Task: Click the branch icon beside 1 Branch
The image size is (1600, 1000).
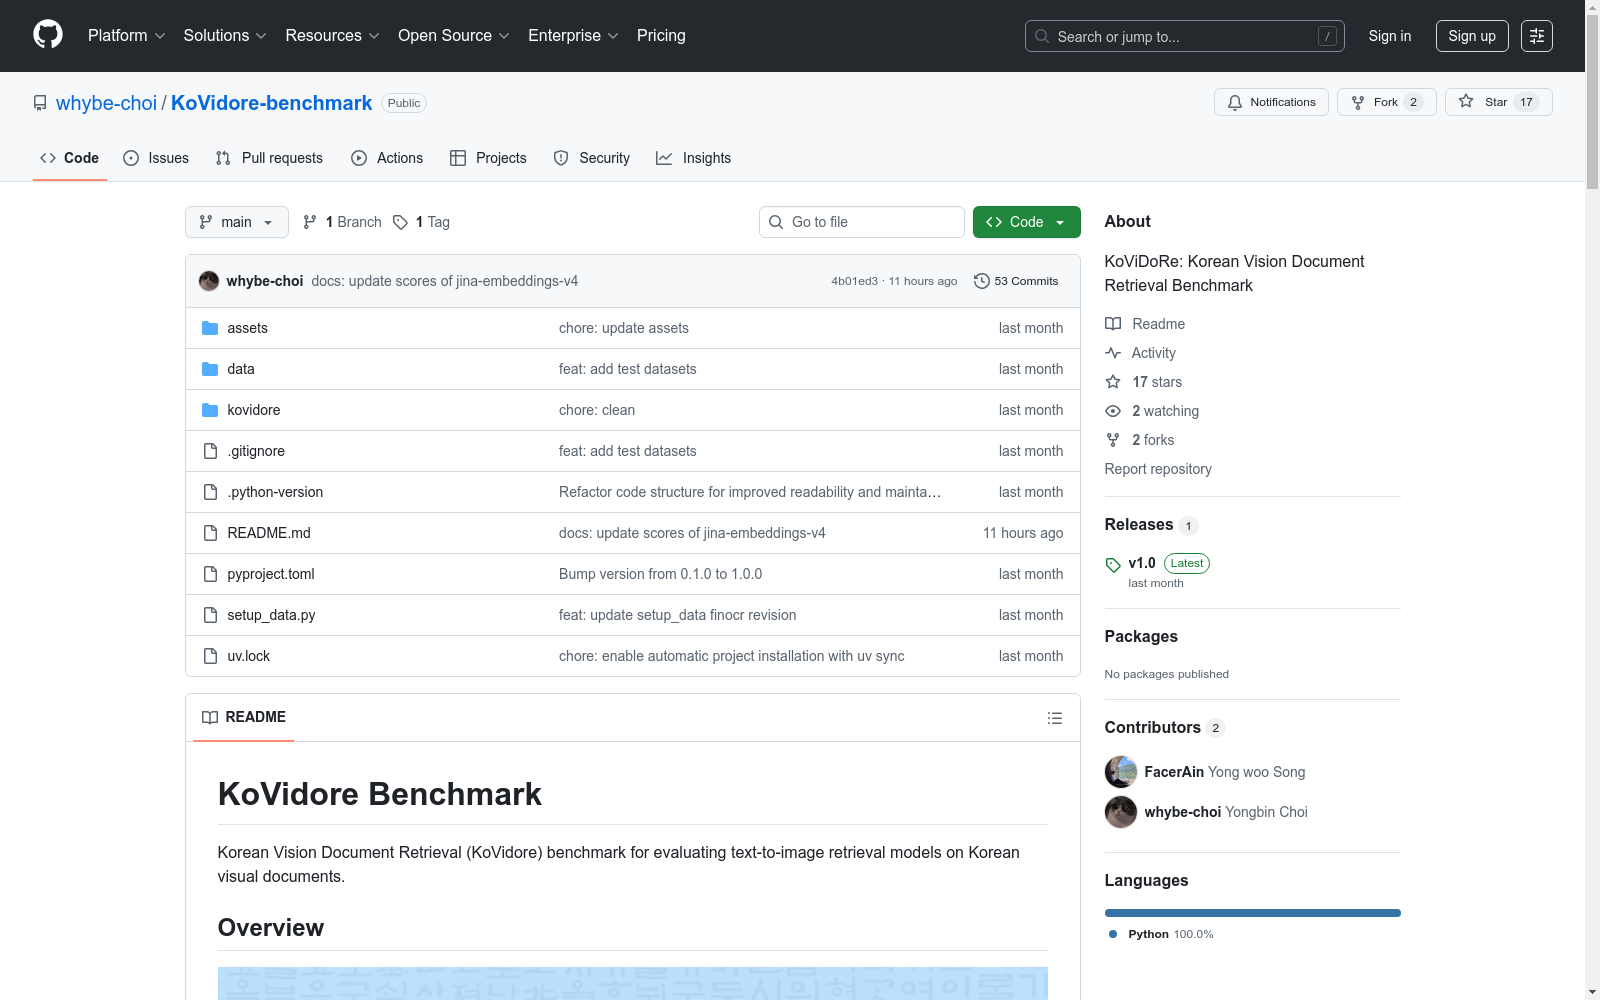Action: coord(310,222)
